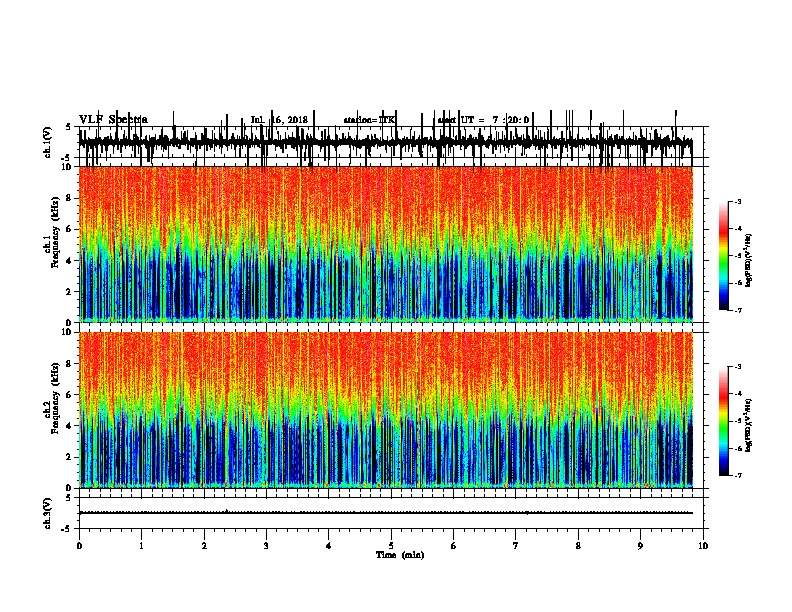Click the time axis tick label '5'
792x612 pixels.
pyautogui.click(x=391, y=546)
